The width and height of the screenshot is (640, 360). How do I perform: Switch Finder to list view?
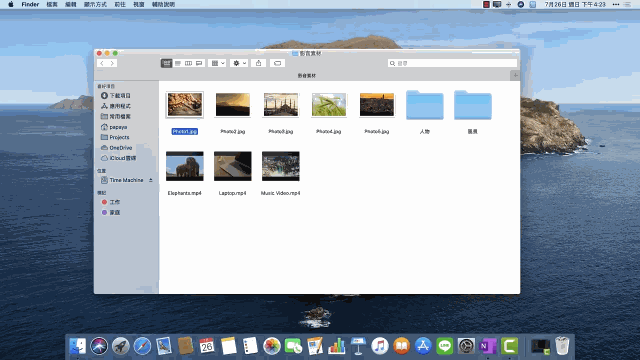pyautogui.click(x=178, y=63)
